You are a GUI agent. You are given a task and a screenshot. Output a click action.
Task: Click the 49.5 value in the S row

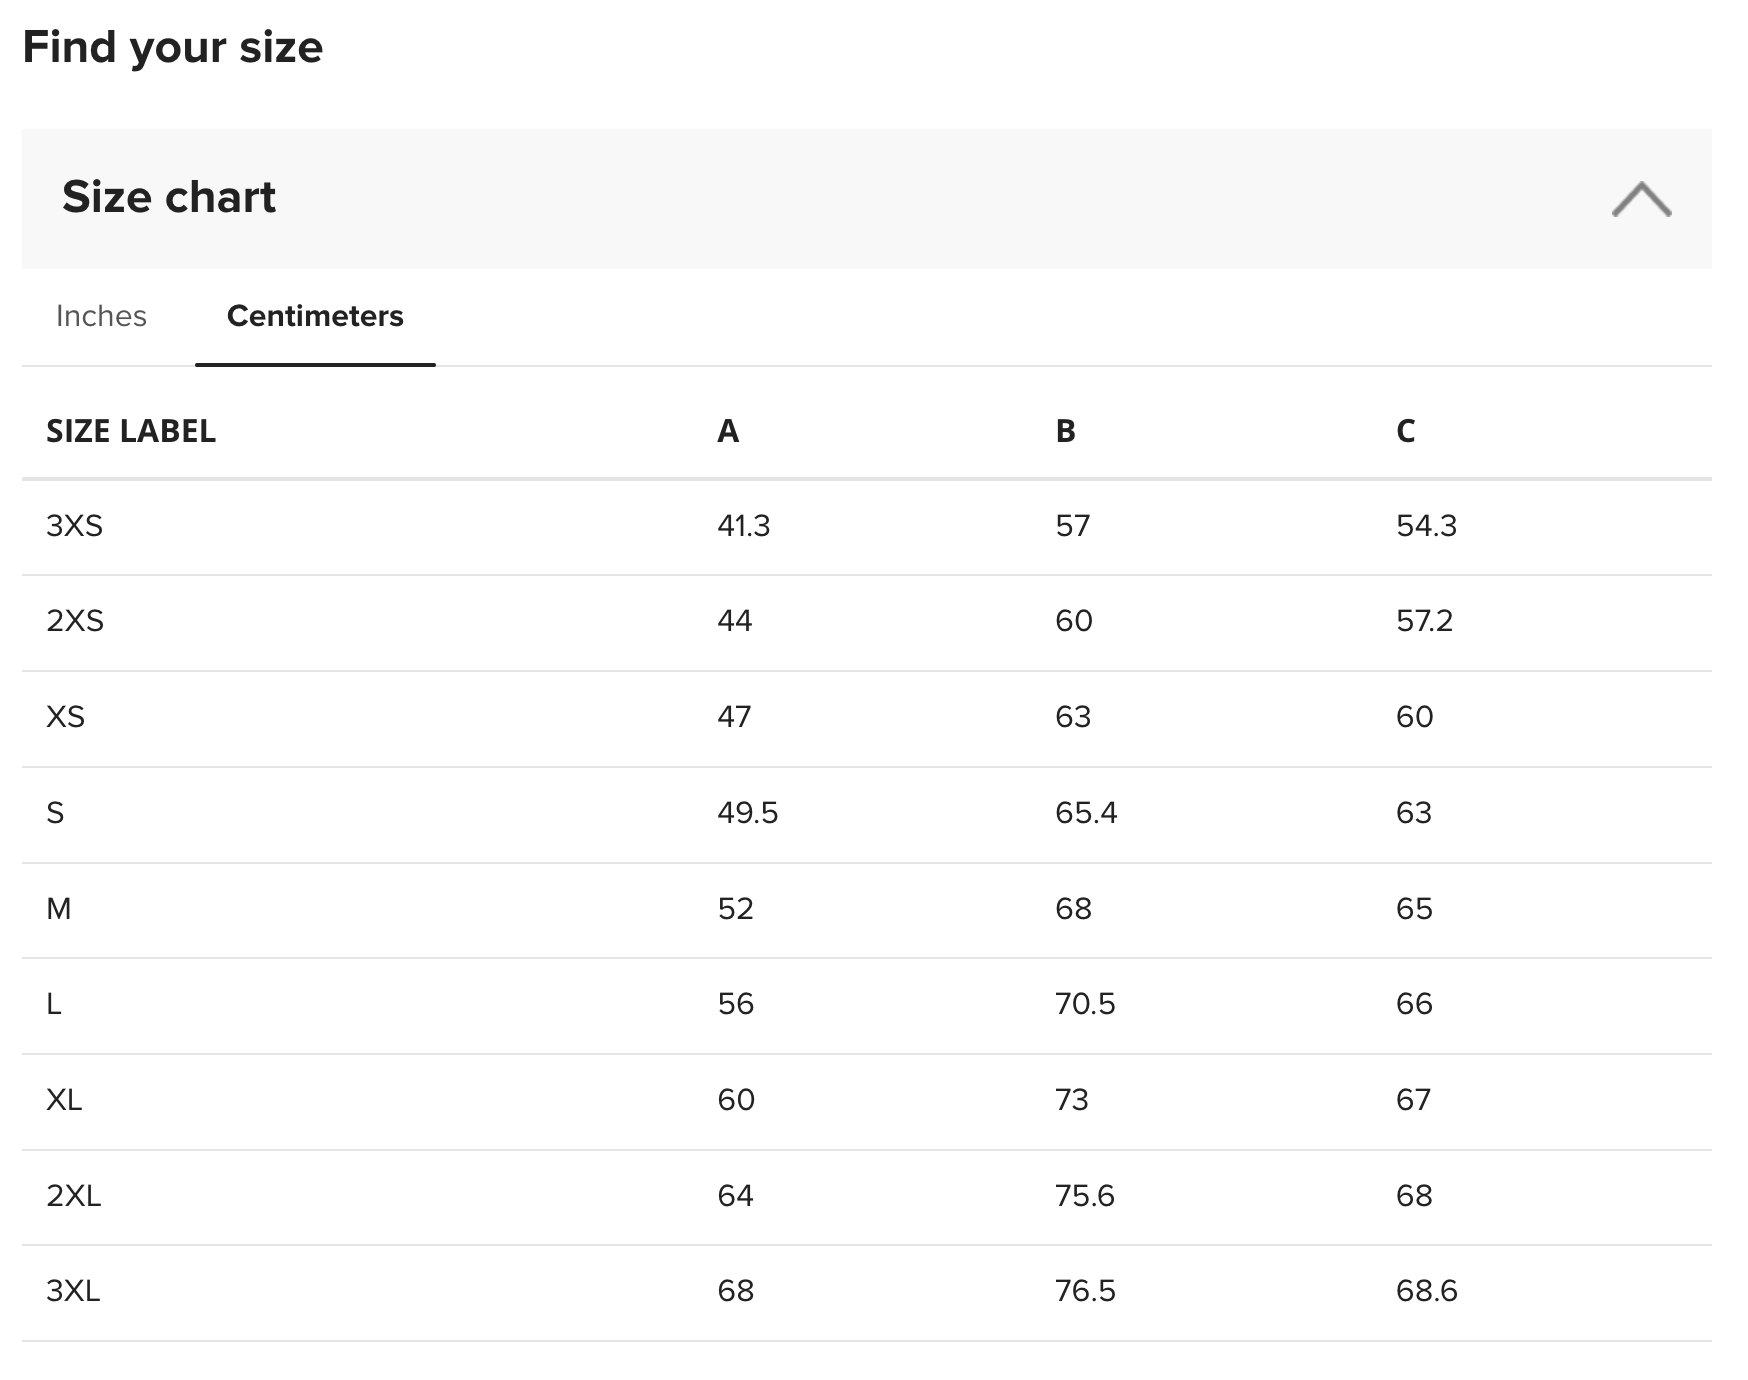(x=747, y=813)
